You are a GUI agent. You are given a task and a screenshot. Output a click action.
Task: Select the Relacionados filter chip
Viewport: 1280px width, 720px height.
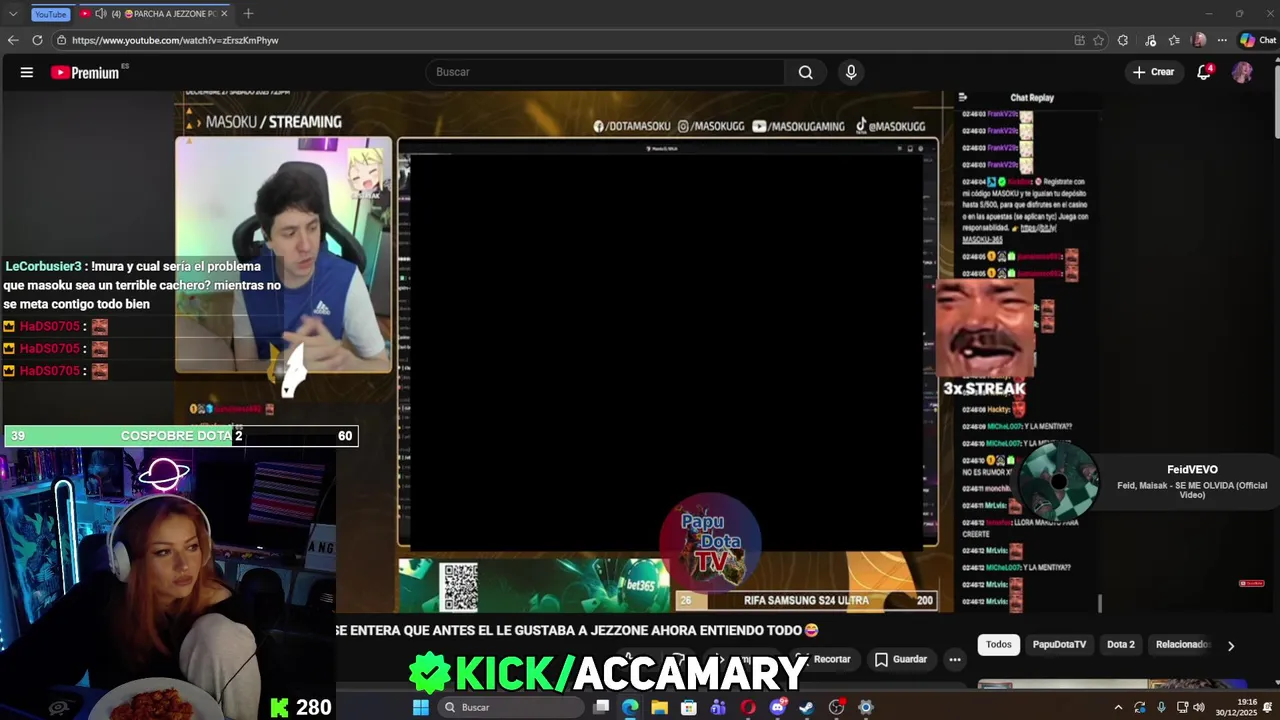pyautogui.click(x=1183, y=644)
